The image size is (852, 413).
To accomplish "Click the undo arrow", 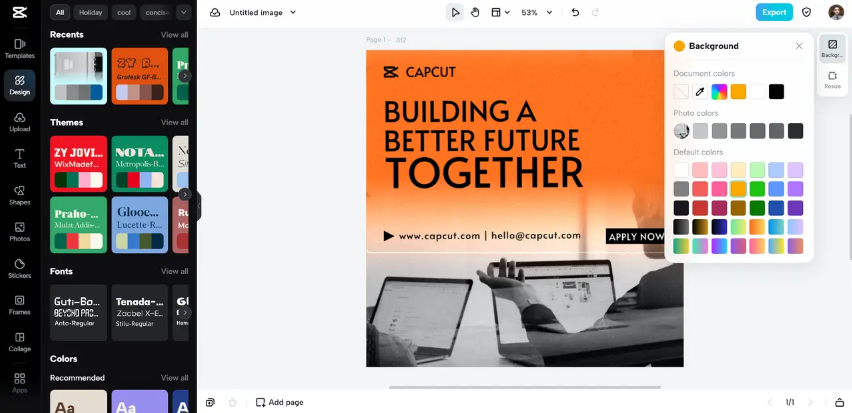I will (575, 12).
